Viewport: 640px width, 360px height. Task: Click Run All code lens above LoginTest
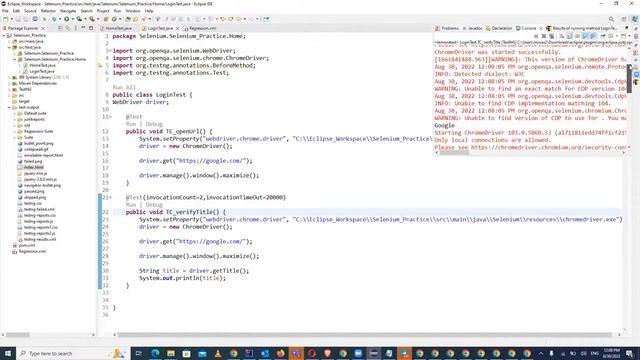coord(124,87)
